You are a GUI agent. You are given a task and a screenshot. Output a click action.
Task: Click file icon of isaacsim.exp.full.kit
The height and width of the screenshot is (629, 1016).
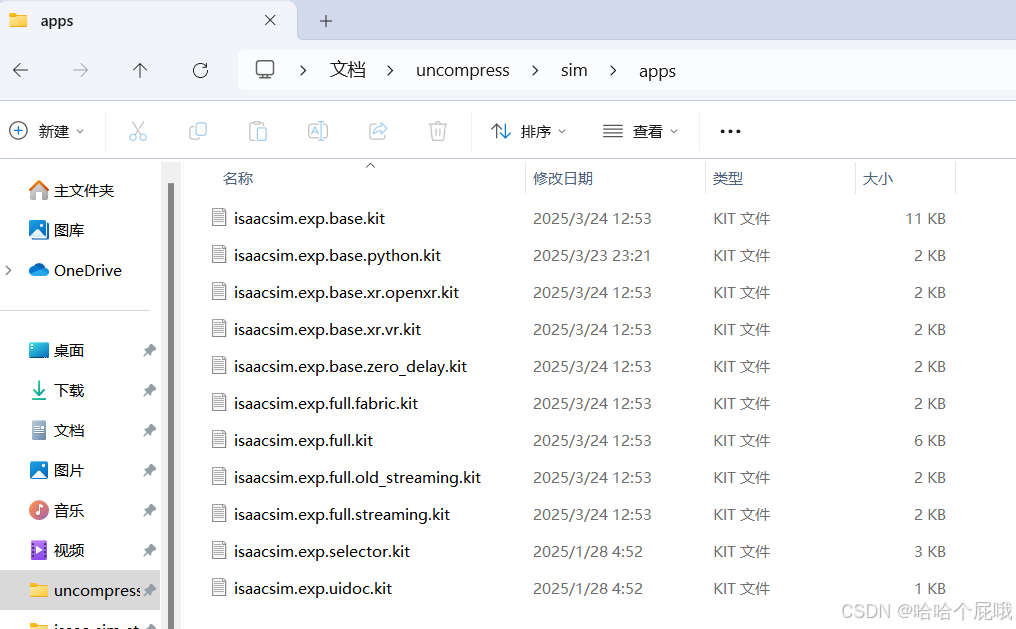(219, 439)
